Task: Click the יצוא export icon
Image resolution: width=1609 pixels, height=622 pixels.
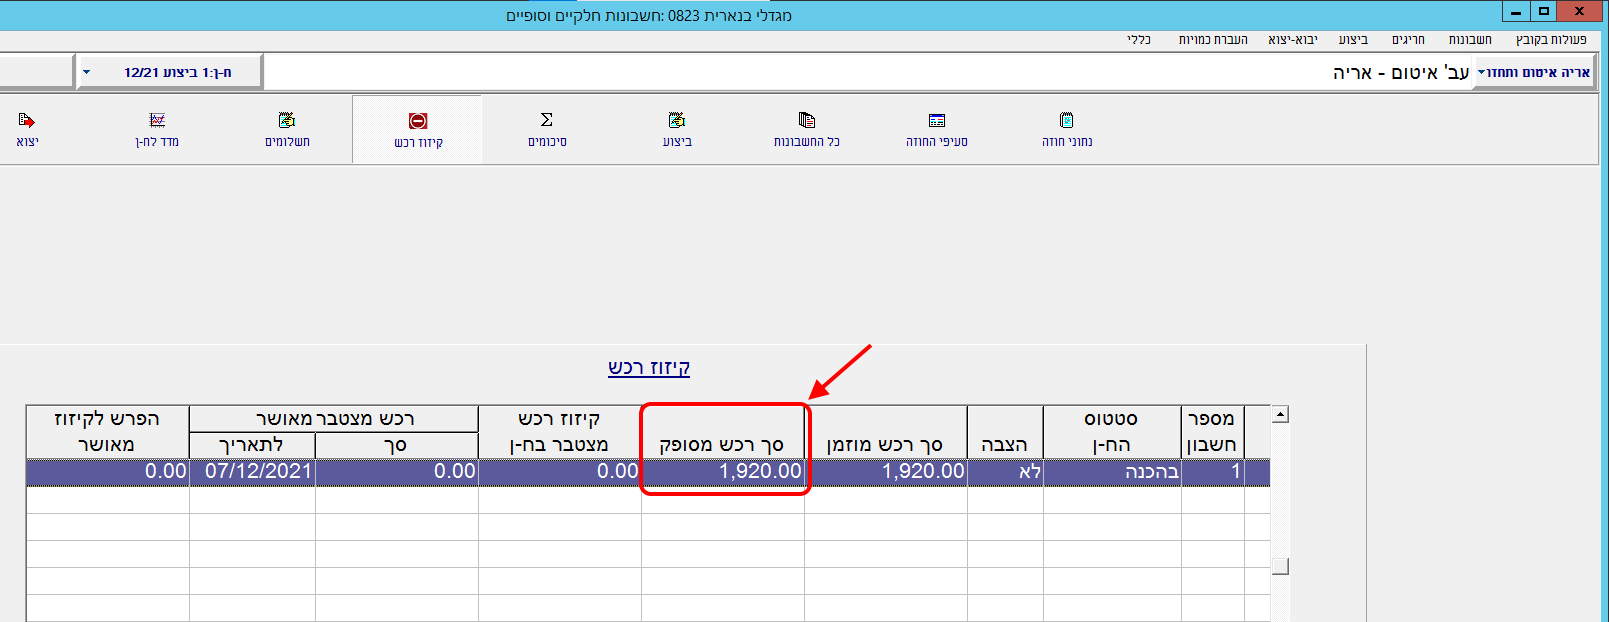Action: click(x=27, y=129)
